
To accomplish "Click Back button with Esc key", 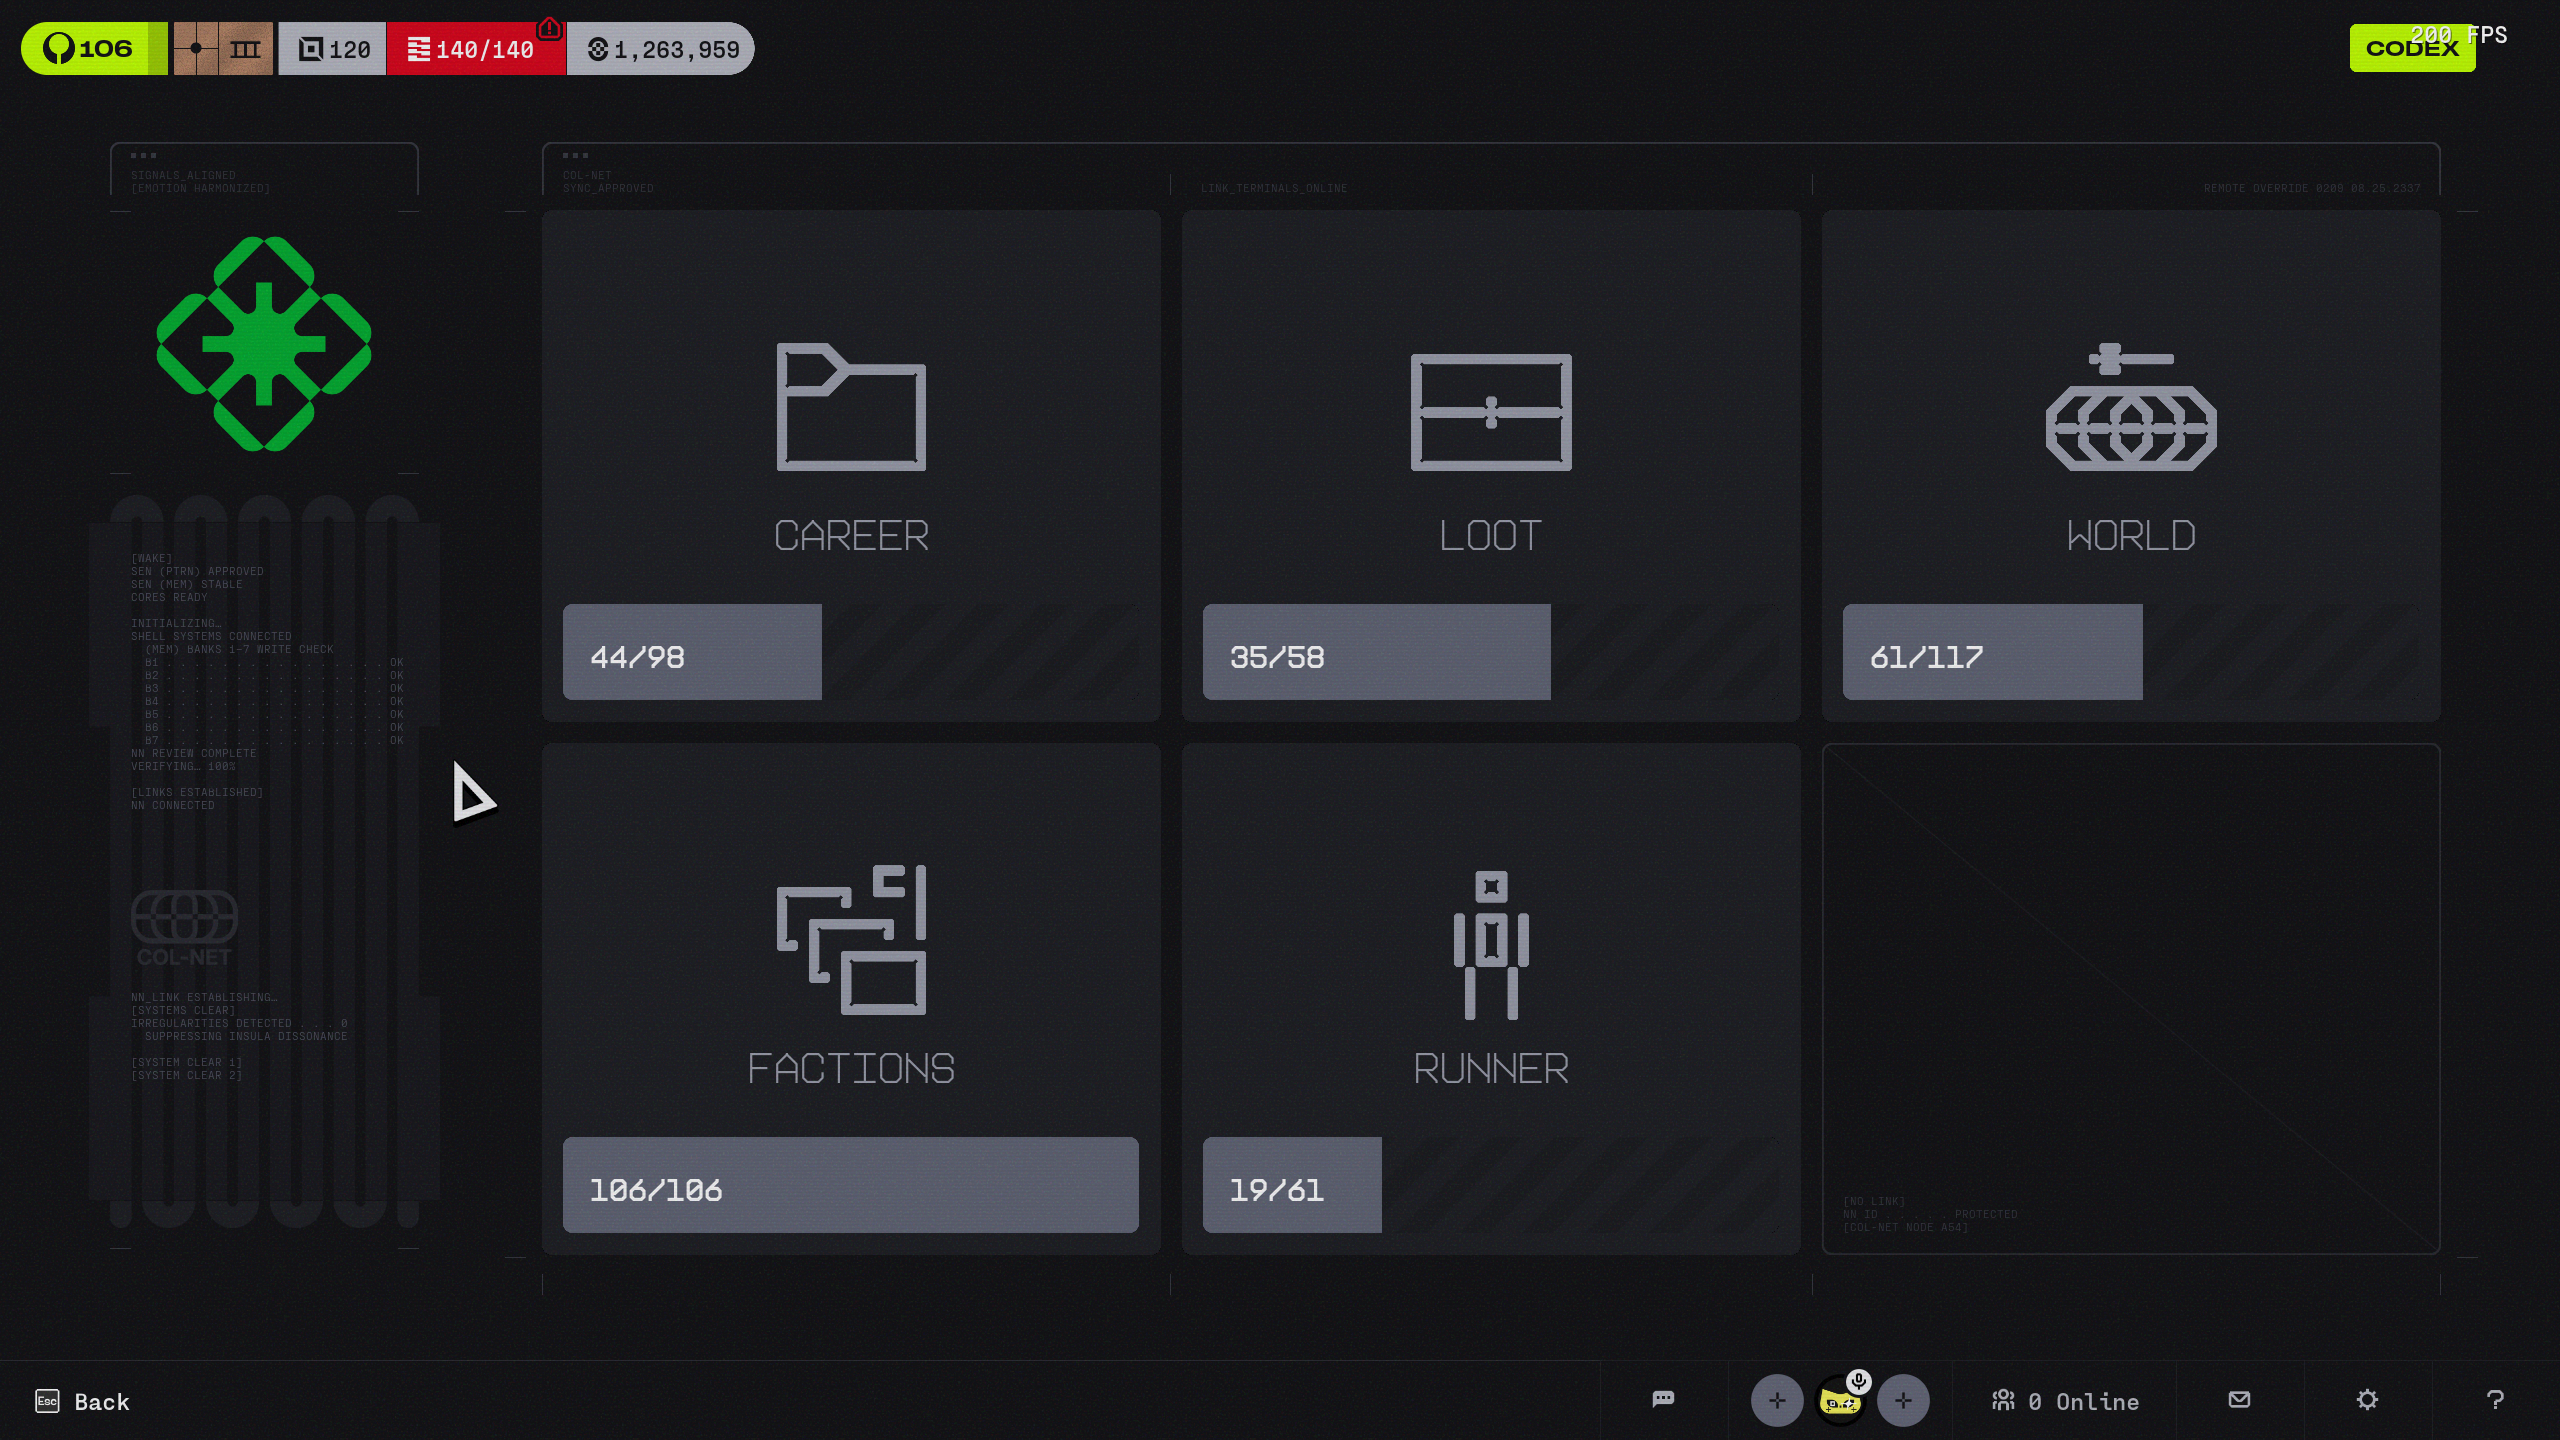I will (83, 1401).
